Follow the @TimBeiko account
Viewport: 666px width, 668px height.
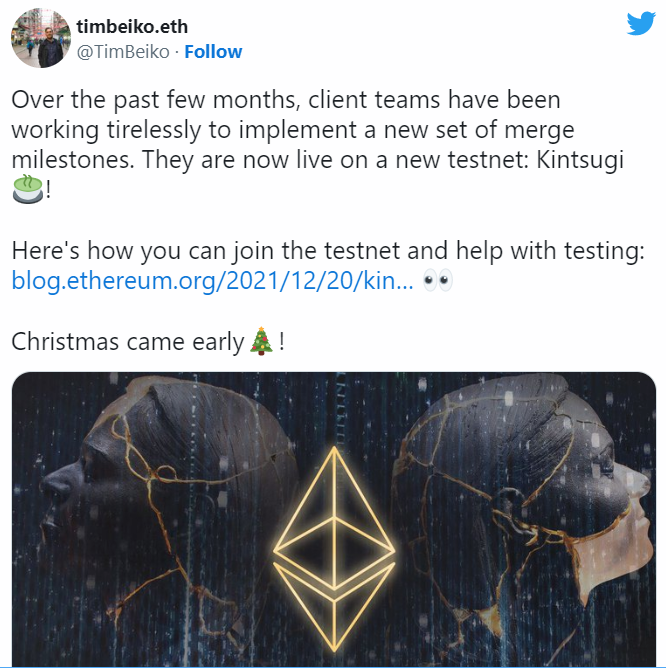pyautogui.click(x=213, y=52)
